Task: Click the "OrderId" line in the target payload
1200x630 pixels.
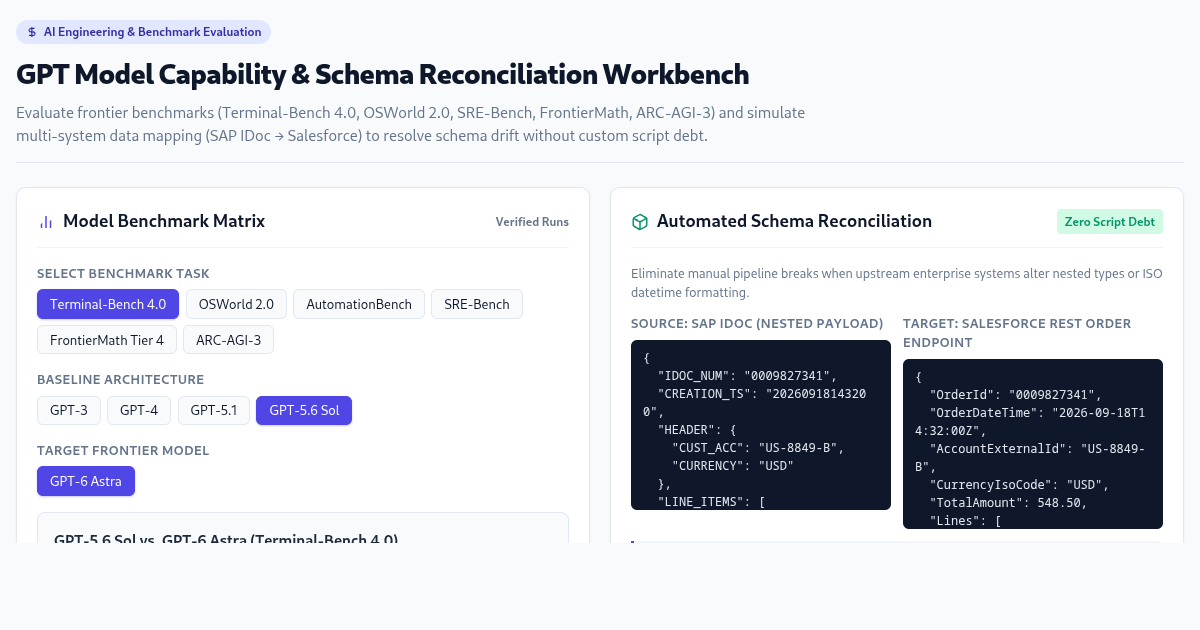Action: pos(1016,394)
